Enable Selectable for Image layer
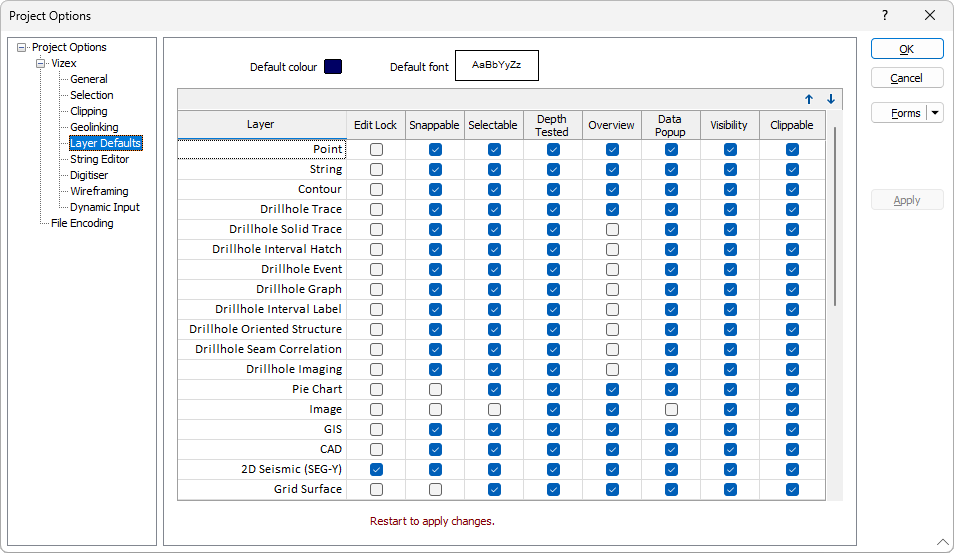 494,409
